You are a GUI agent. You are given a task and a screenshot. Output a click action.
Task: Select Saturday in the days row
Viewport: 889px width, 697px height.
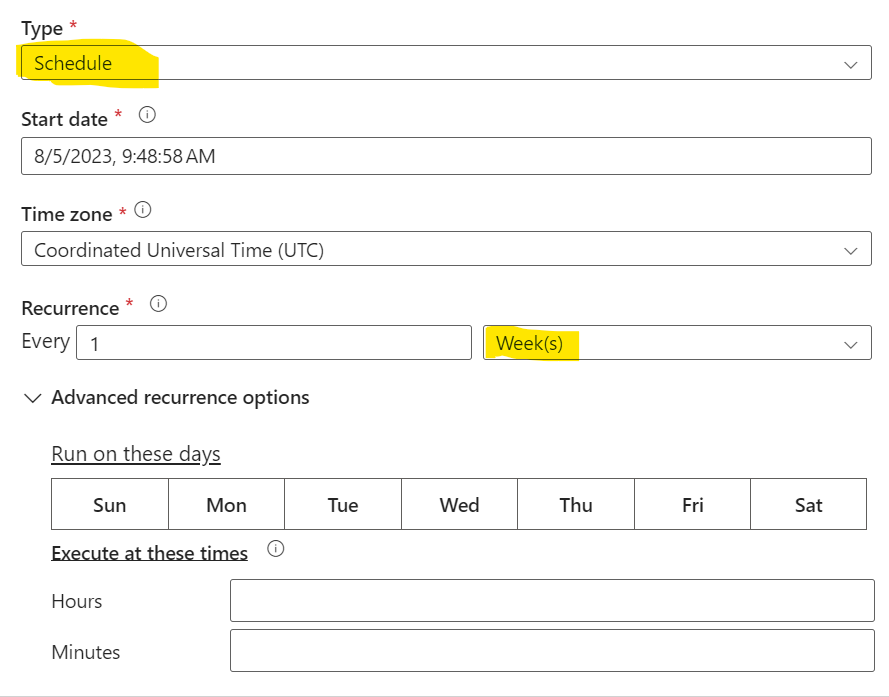808,504
